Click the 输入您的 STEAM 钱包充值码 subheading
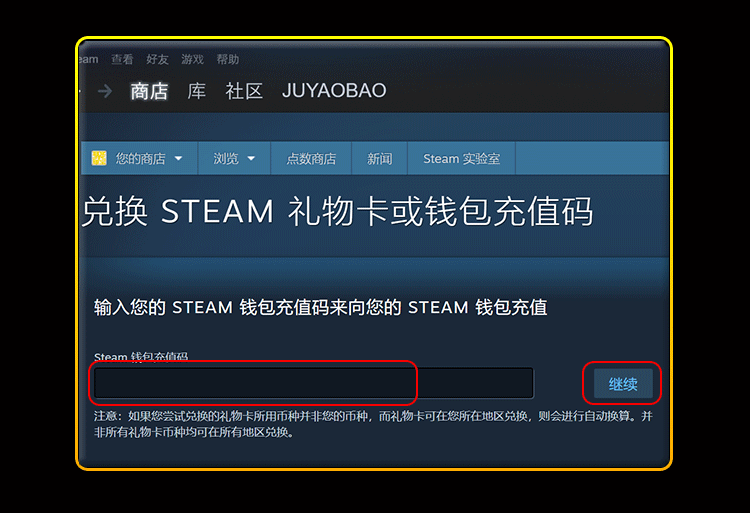The width and height of the screenshot is (750, 513). pos(320,307)
